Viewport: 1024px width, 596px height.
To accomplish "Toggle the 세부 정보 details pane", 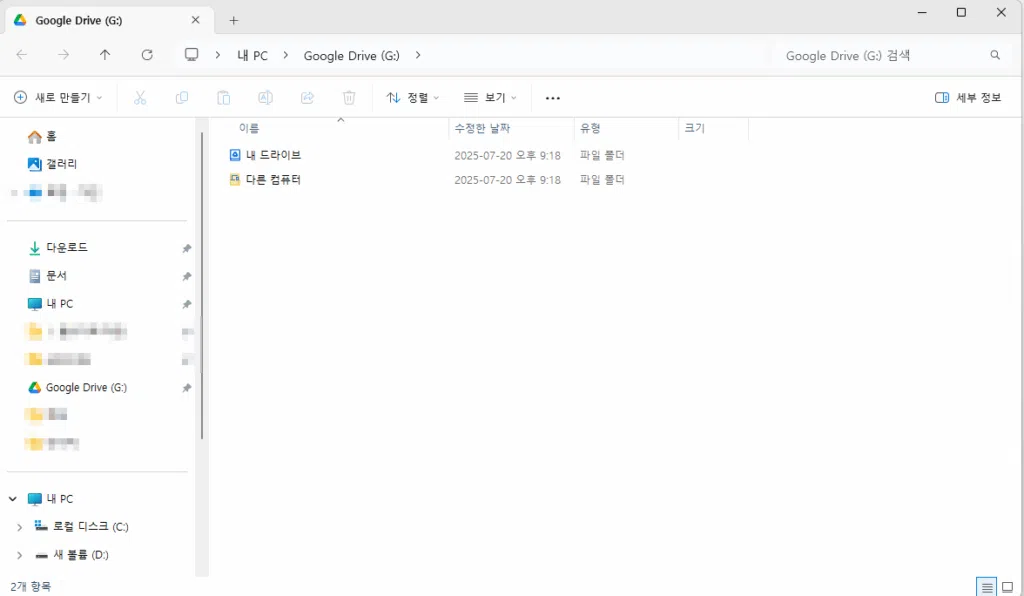I will pos(967,98).
